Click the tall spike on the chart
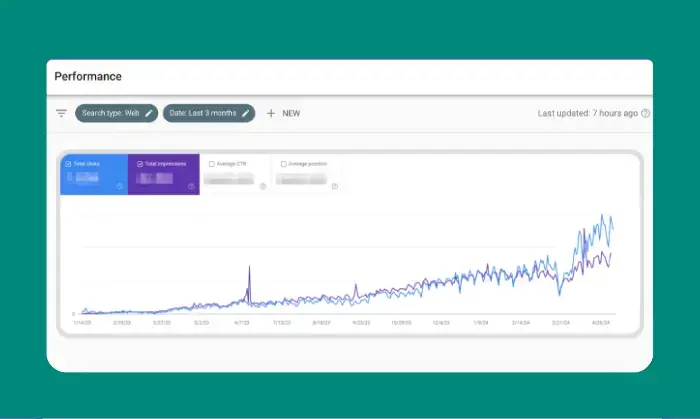The height and width of the screenshot is (419, 700). click(248, 270)
